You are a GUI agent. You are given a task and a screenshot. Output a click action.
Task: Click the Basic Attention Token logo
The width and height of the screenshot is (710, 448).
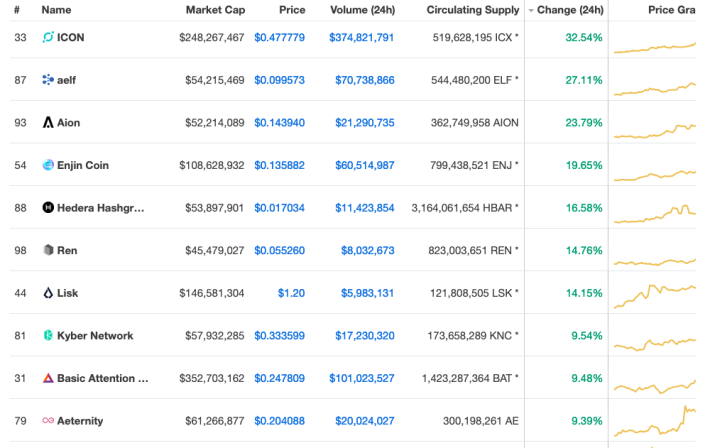48,378
